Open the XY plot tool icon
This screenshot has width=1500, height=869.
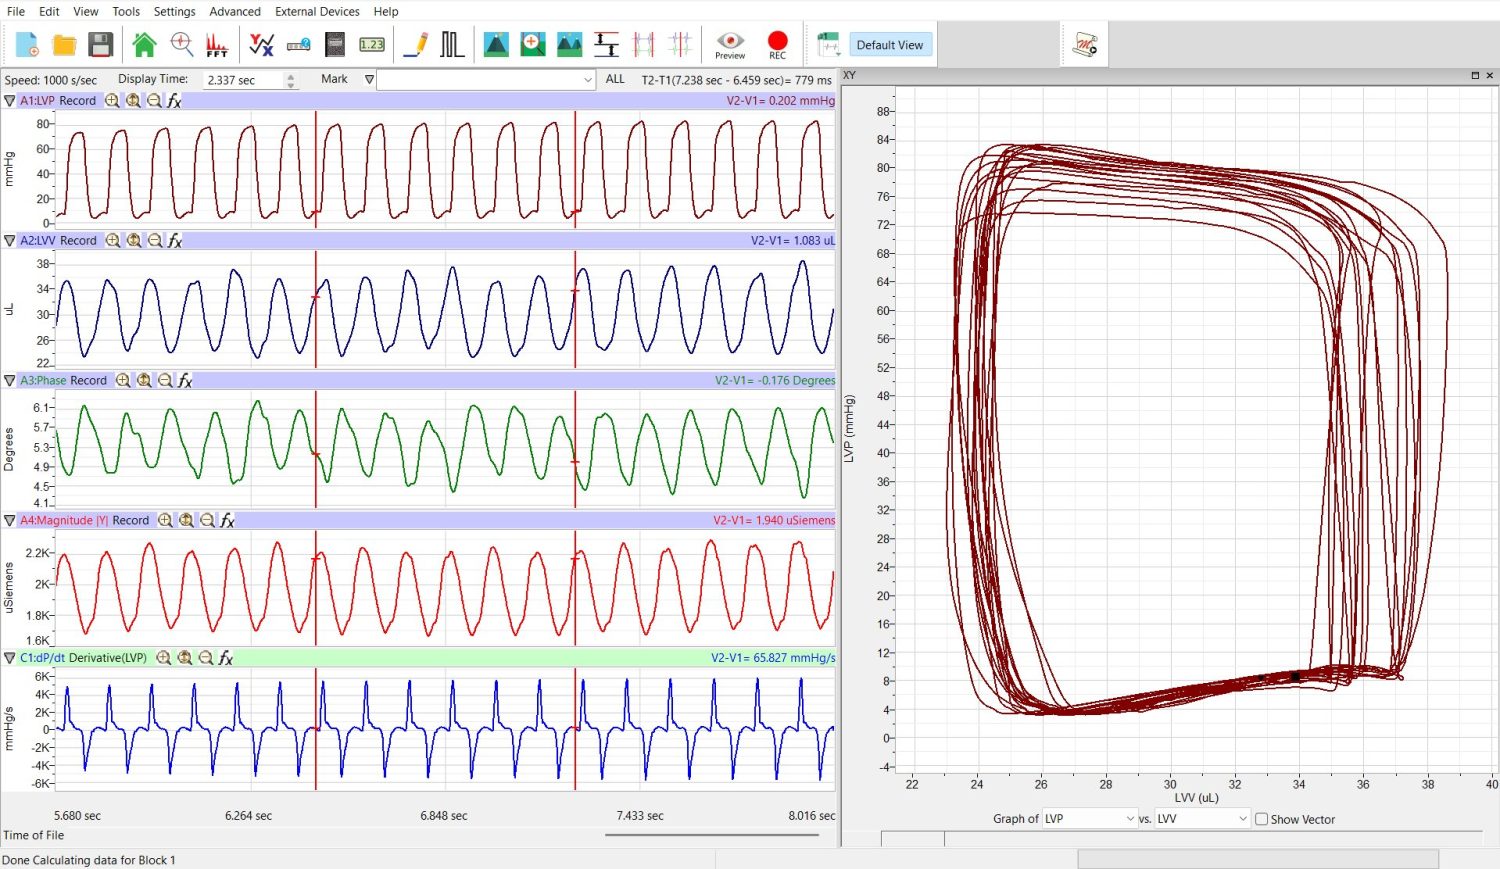[x=262, y=44]
